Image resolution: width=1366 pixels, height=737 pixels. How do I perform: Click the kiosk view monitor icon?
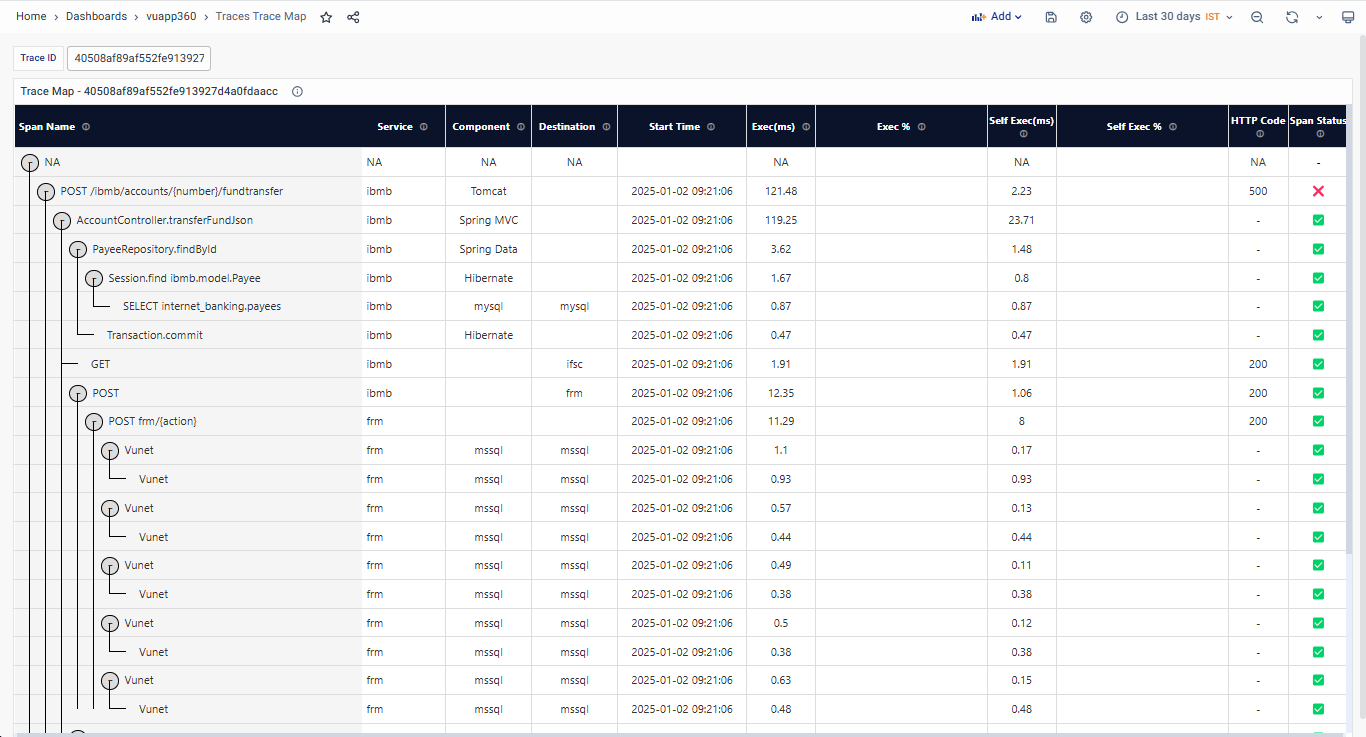(1347, 17)
